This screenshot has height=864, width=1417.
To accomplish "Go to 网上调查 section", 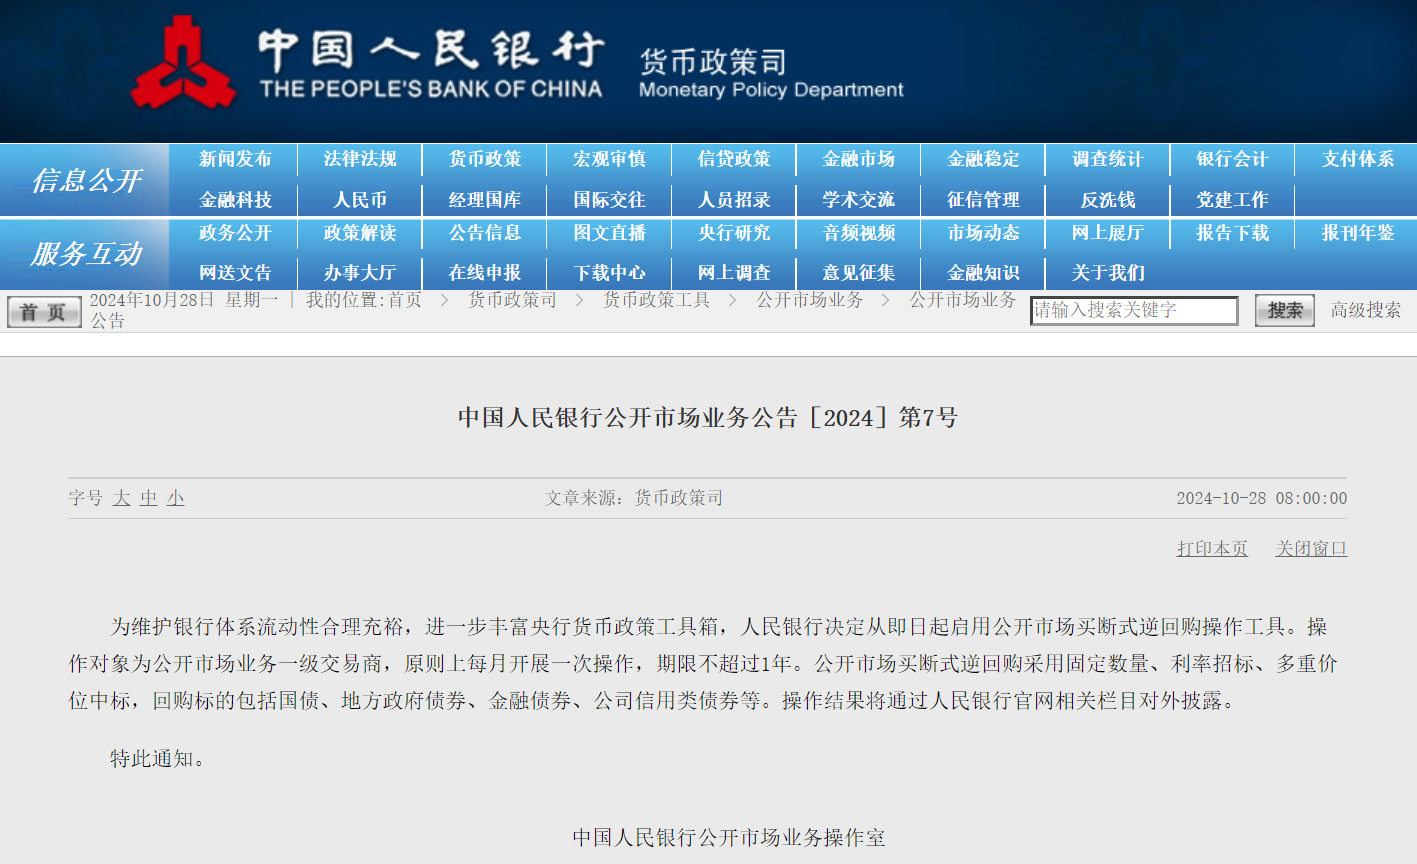I will point(734,273).
